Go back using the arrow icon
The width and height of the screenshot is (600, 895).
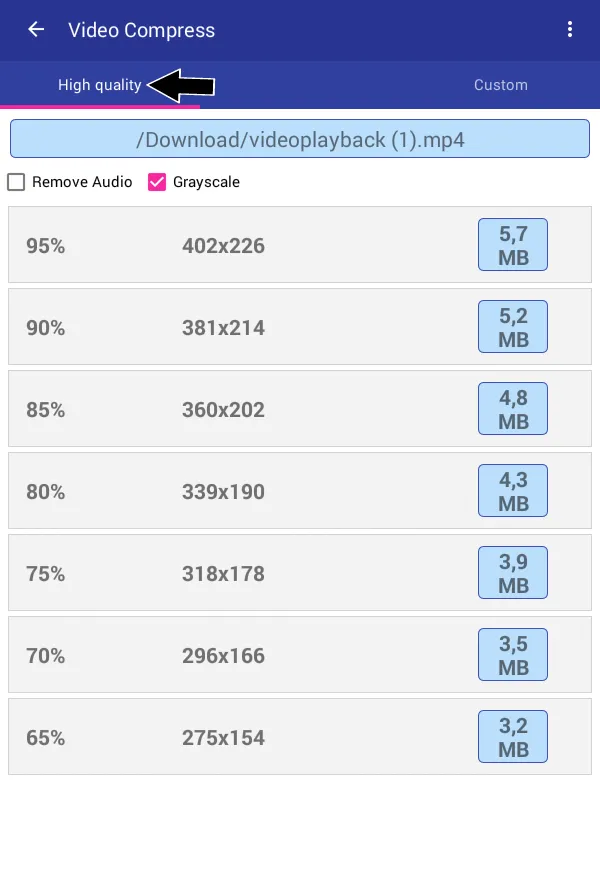click(x=36, y=30)
